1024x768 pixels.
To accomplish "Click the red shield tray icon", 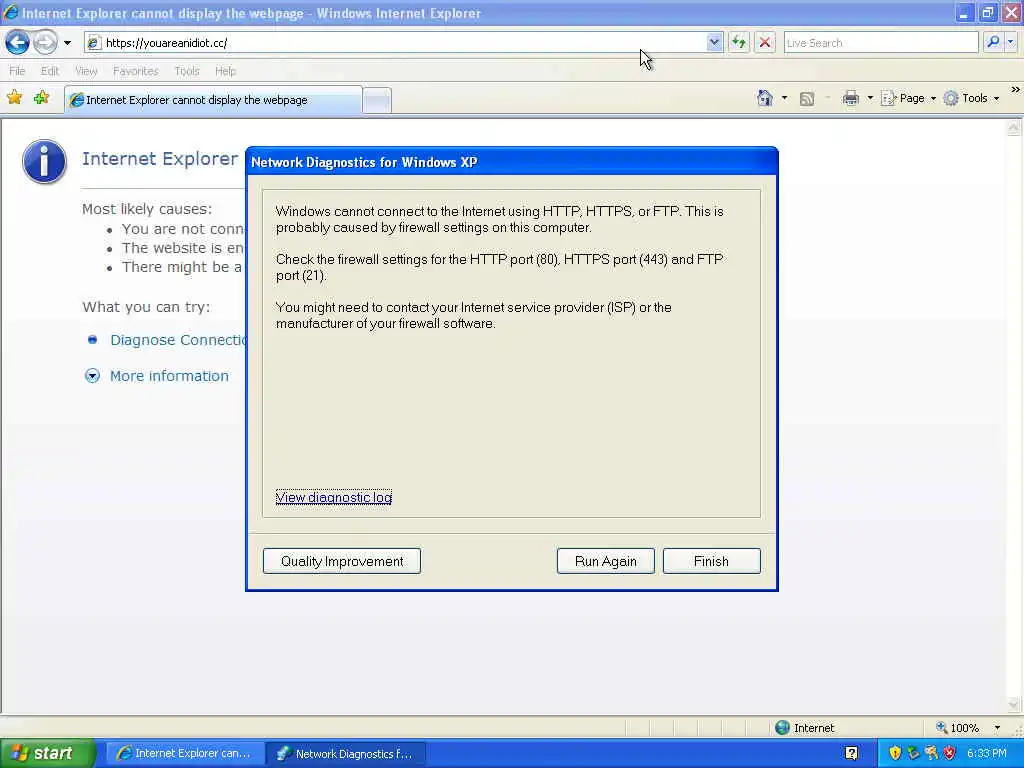I will click(950, 753).
